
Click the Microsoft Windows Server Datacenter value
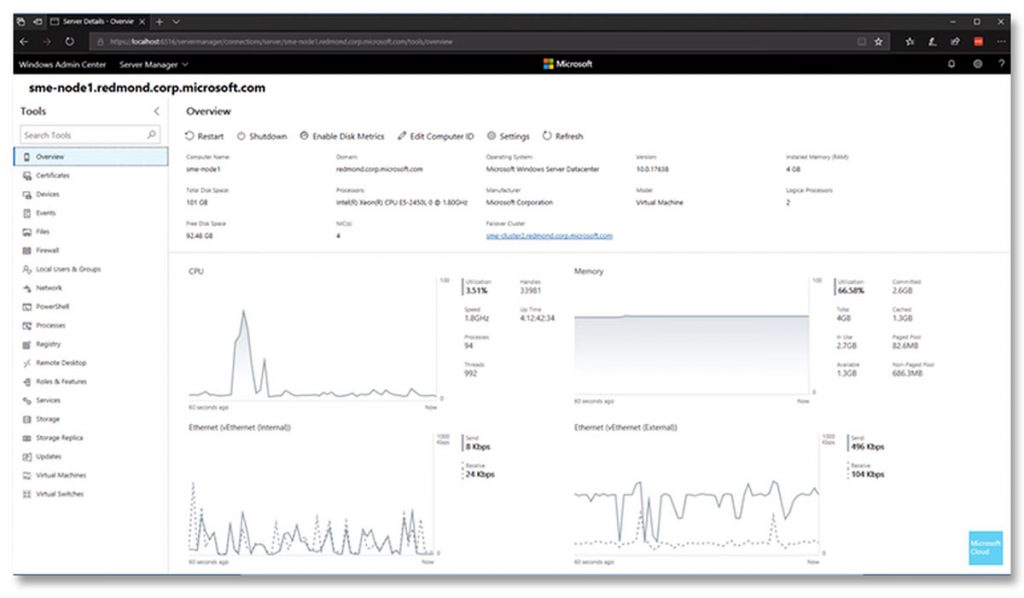[543, 169]
